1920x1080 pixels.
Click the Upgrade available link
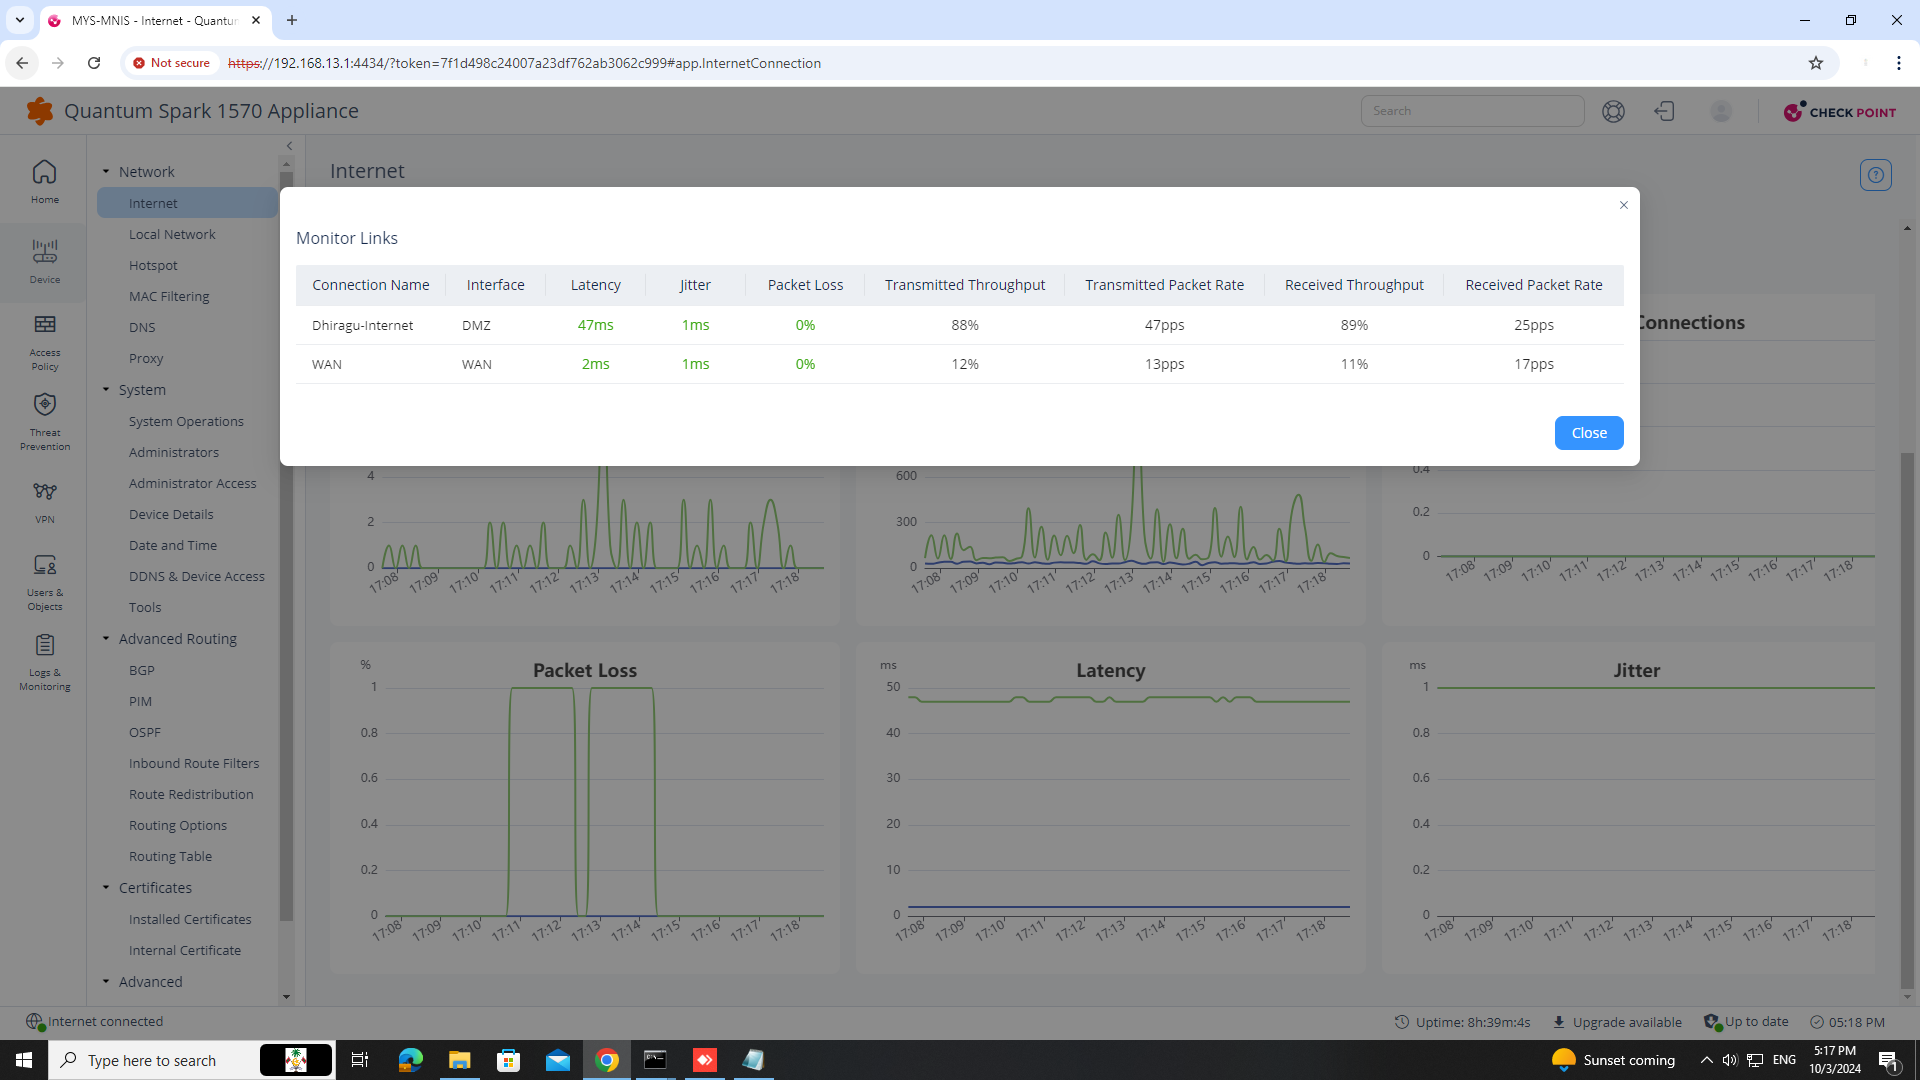(x=1626, y=1021)
